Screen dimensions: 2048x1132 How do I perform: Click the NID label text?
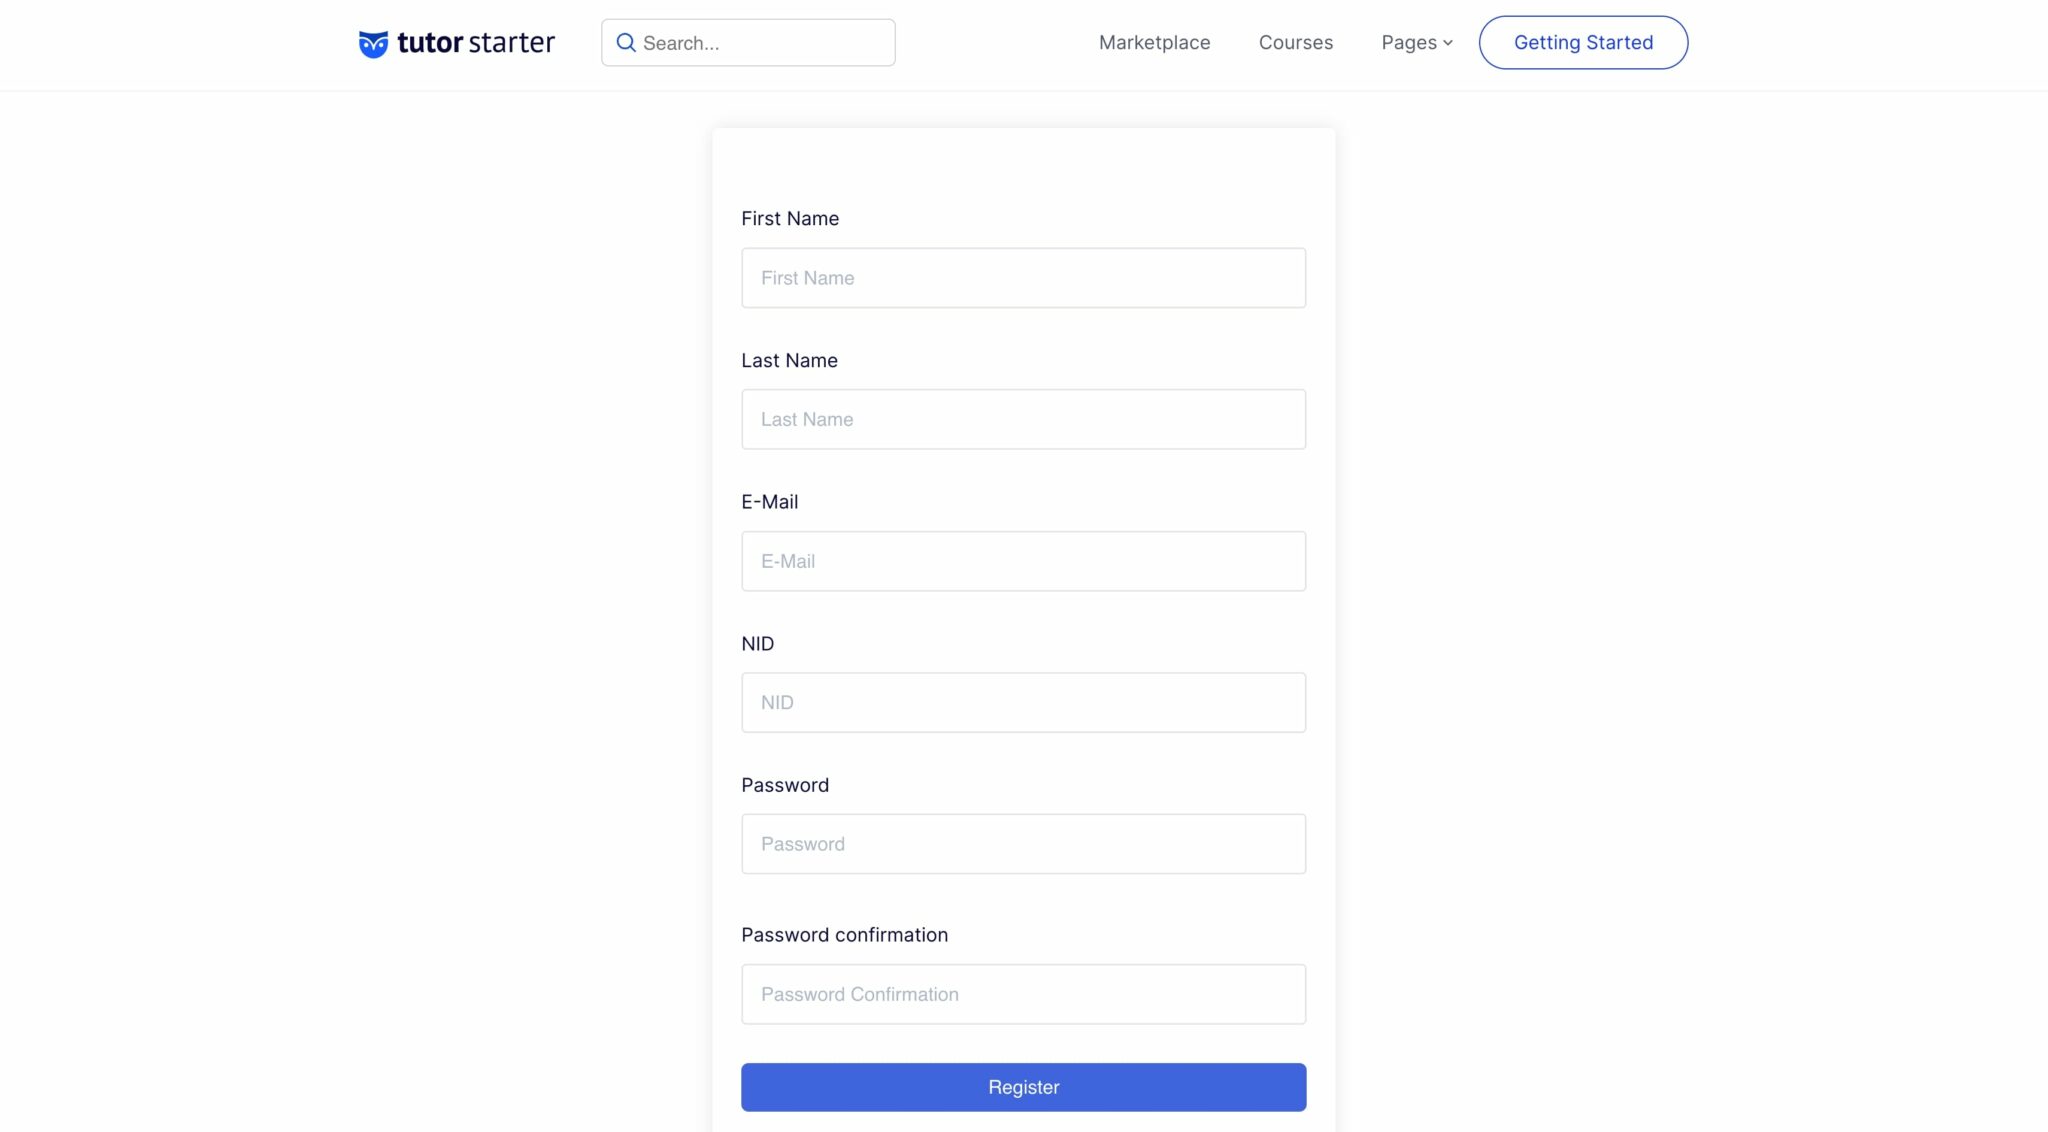757,643
